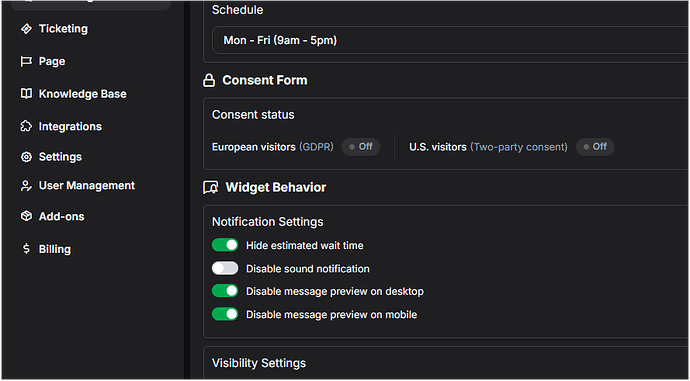Click the Consent Form lock icon
The width and height of the screenshot is (690, 381).
coord(209,81)
